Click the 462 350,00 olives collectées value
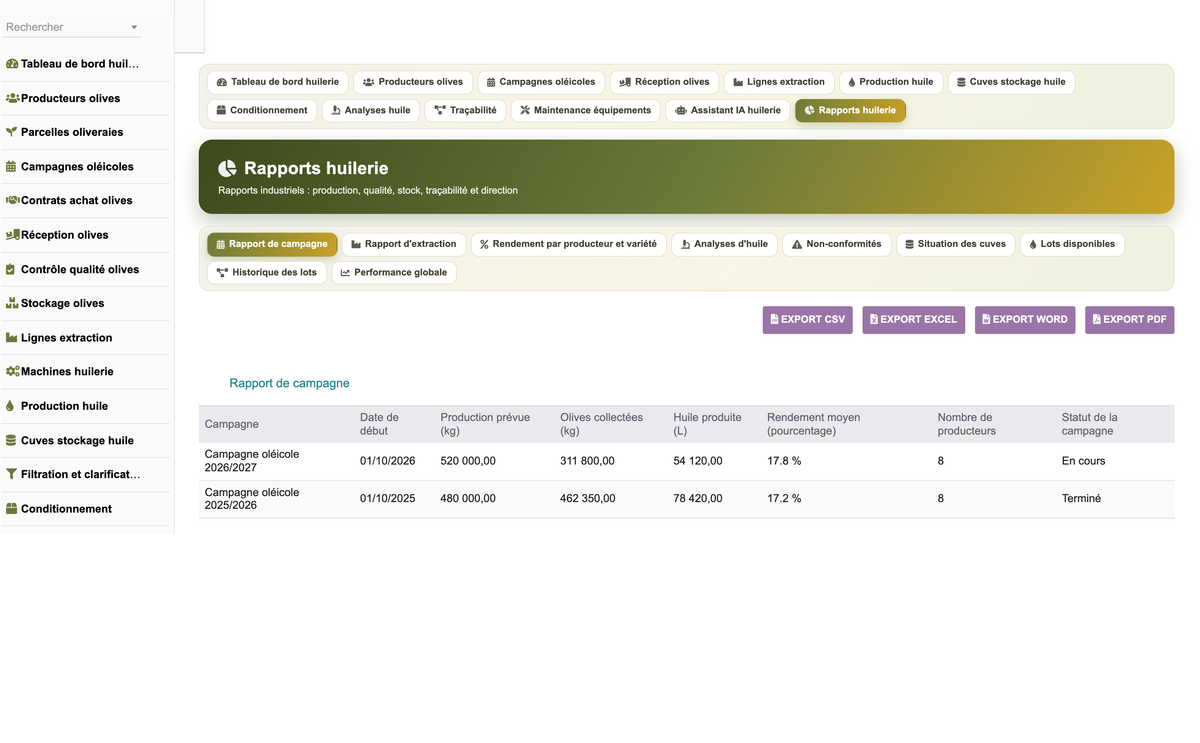Screen dimensions: 1200x743 (x=588, y=498)
